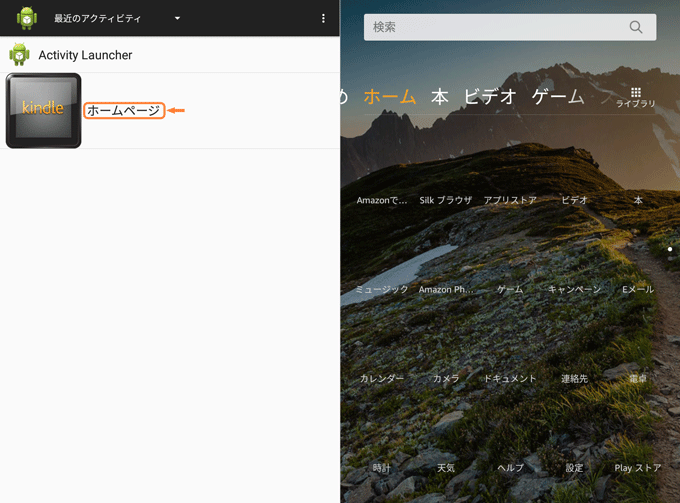The width and height of the screenshot is (680, 503).
Task: Open the three-dot overflow menu
Action: coord(323,18)
